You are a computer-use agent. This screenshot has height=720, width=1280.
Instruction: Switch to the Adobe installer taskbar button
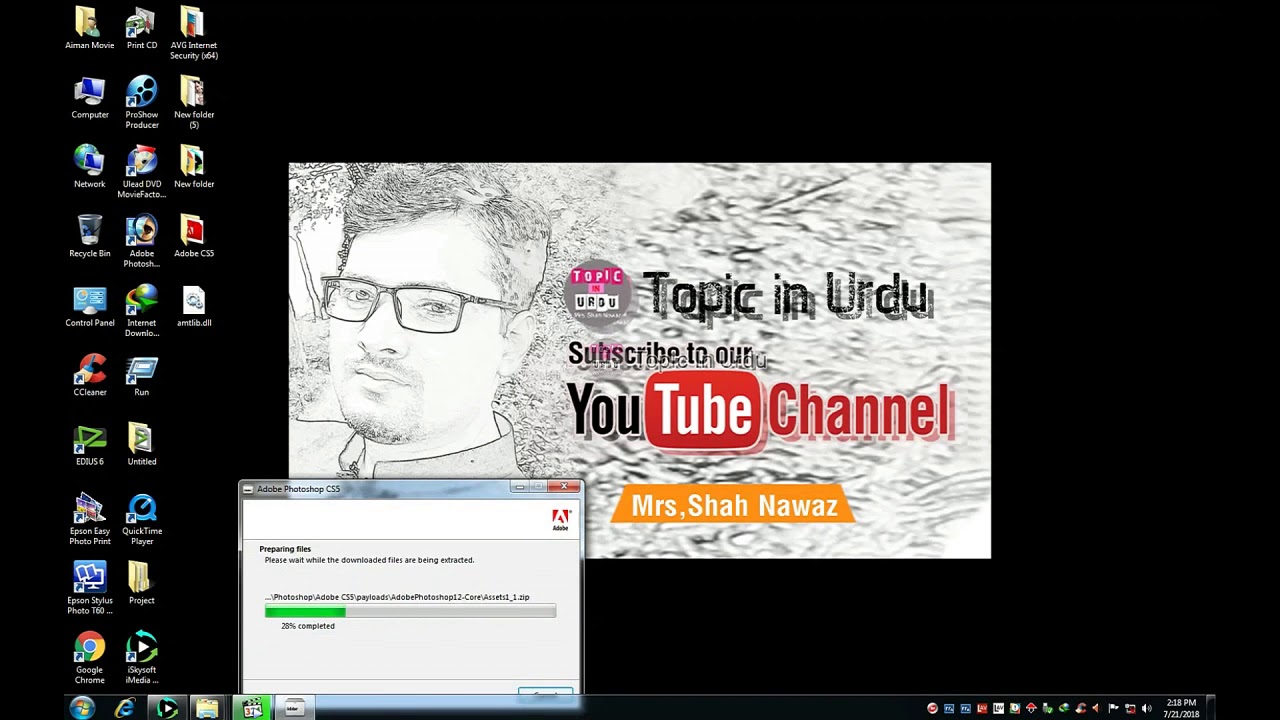[x=294, y=708]
